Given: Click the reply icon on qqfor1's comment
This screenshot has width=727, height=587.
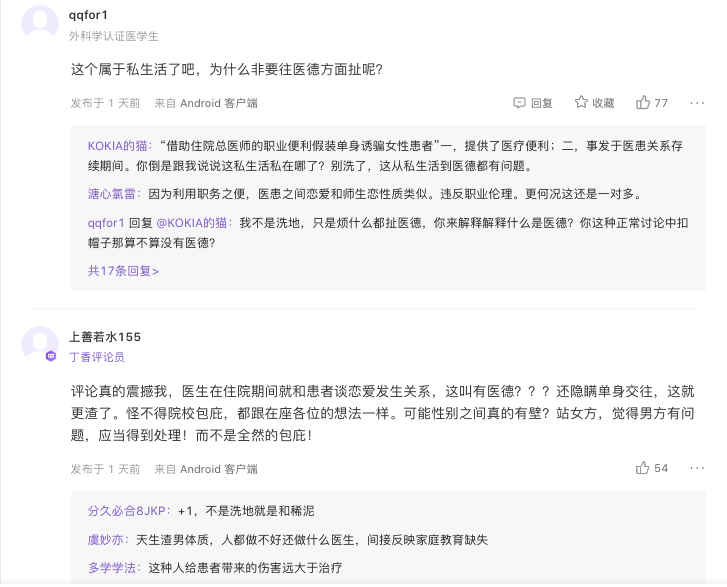Looking at the screenshot, I should [519, 102].
